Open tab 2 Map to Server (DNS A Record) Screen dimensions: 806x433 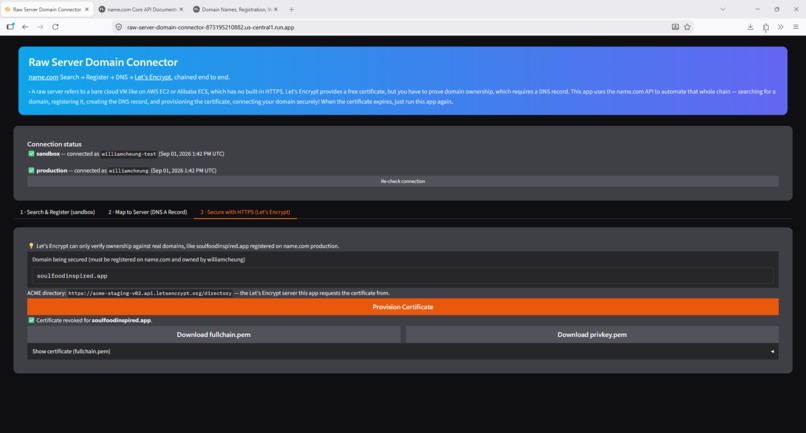click(148, 212)
